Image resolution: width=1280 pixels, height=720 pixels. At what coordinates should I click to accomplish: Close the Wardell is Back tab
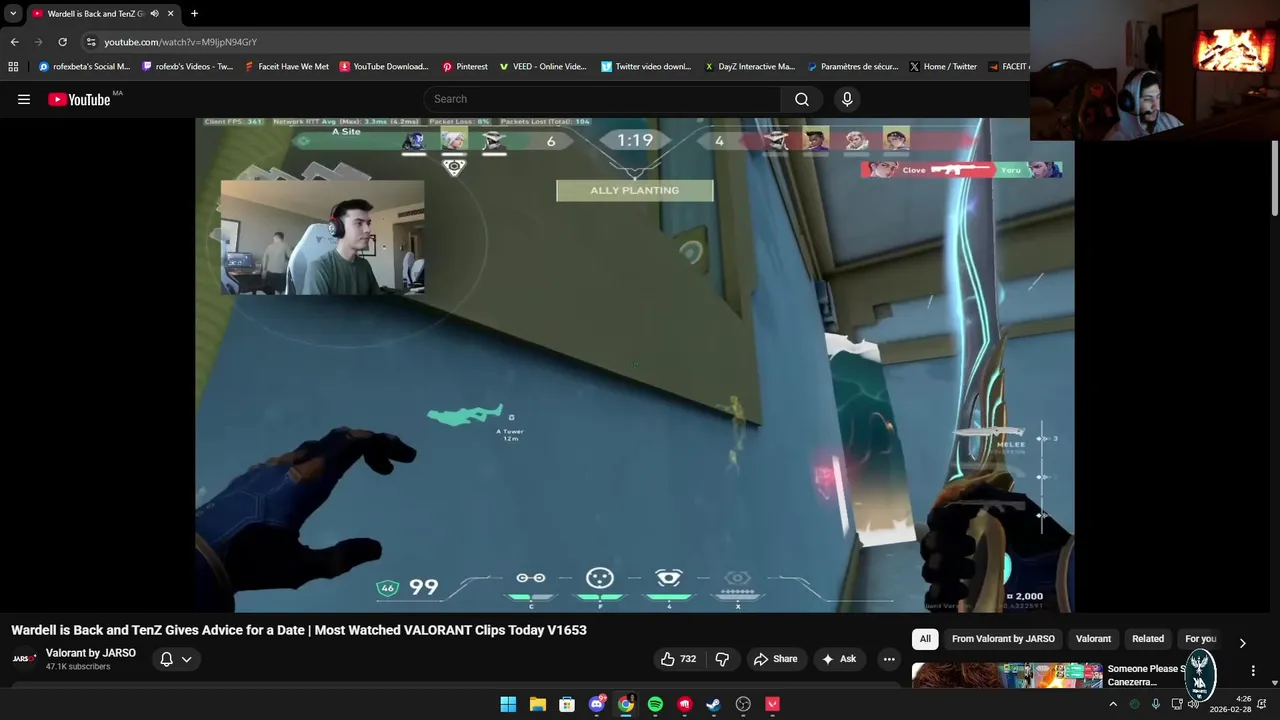click(170, 14)
